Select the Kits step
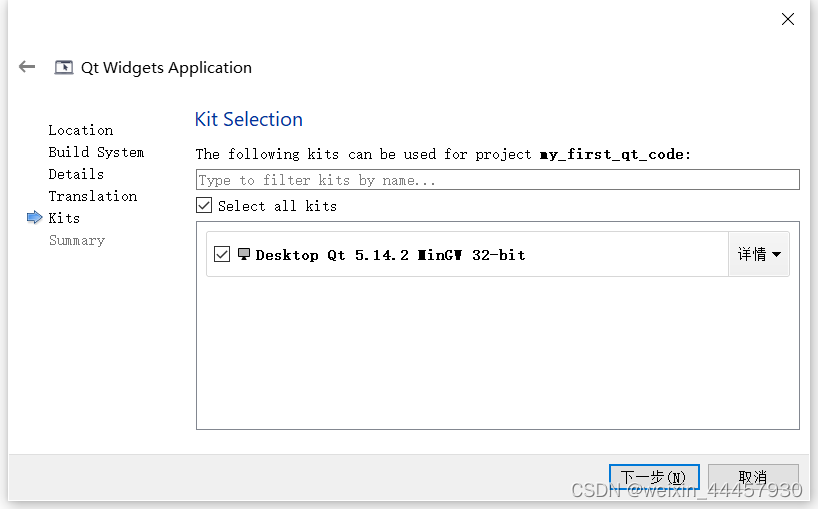818x509 pixels. [x=64, y=218]
